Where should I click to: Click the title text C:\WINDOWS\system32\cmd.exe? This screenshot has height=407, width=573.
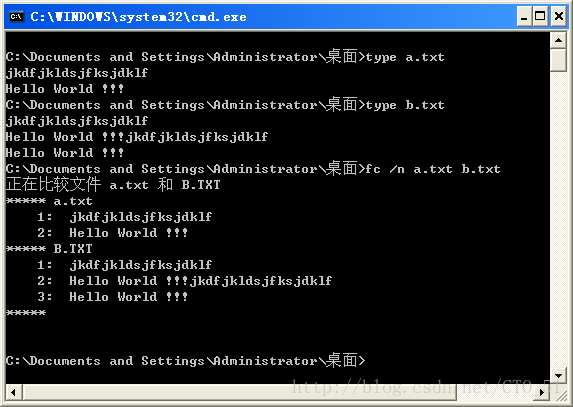[138, 17]
